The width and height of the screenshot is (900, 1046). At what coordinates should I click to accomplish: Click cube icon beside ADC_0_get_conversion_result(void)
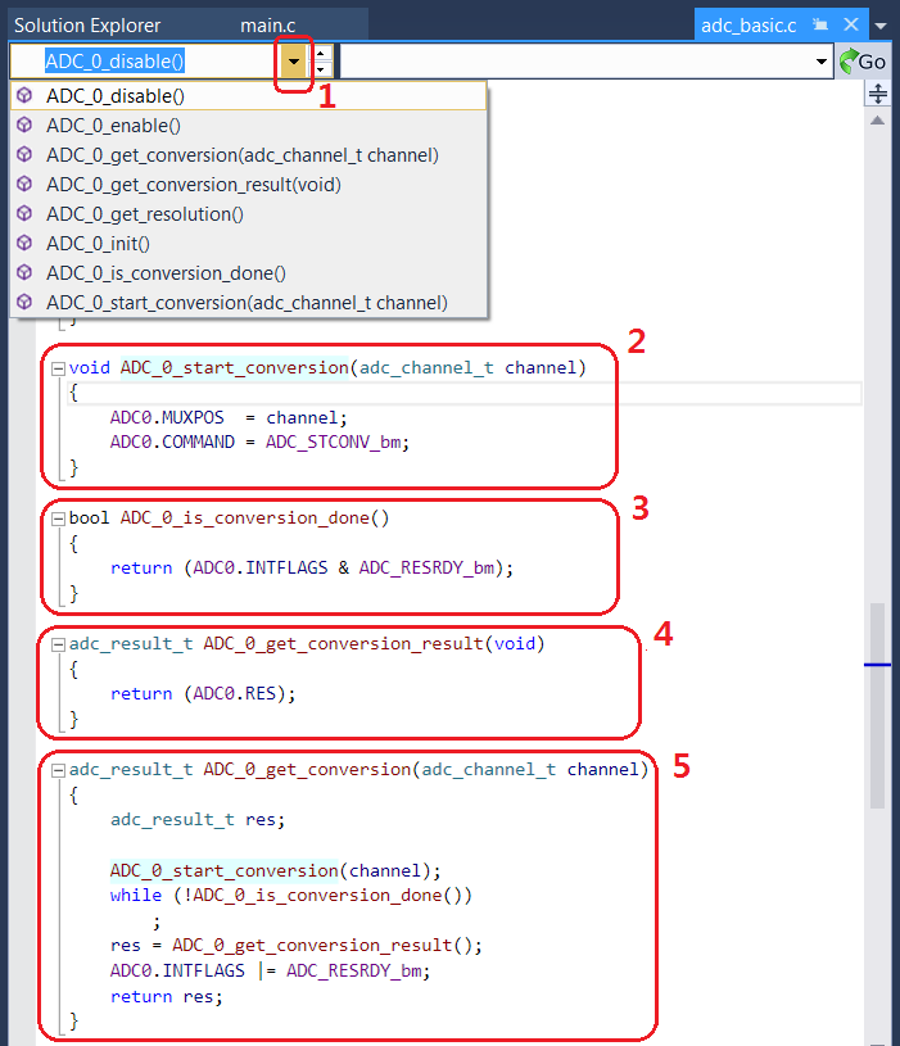(x=25, y=183)
